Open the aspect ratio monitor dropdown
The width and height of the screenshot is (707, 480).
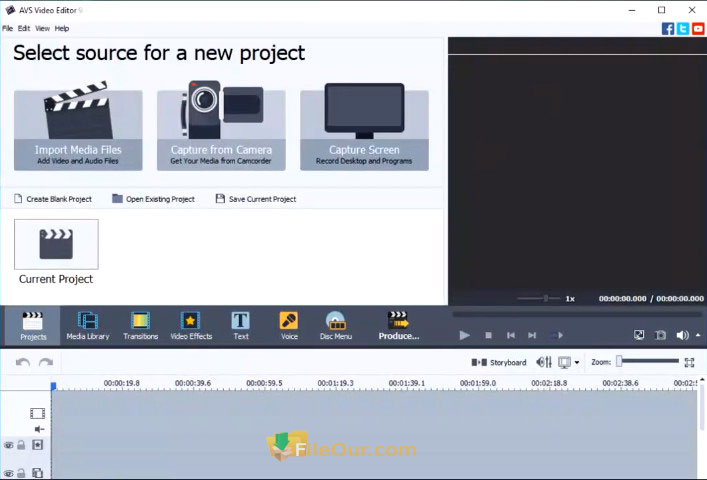coord(568,362)
